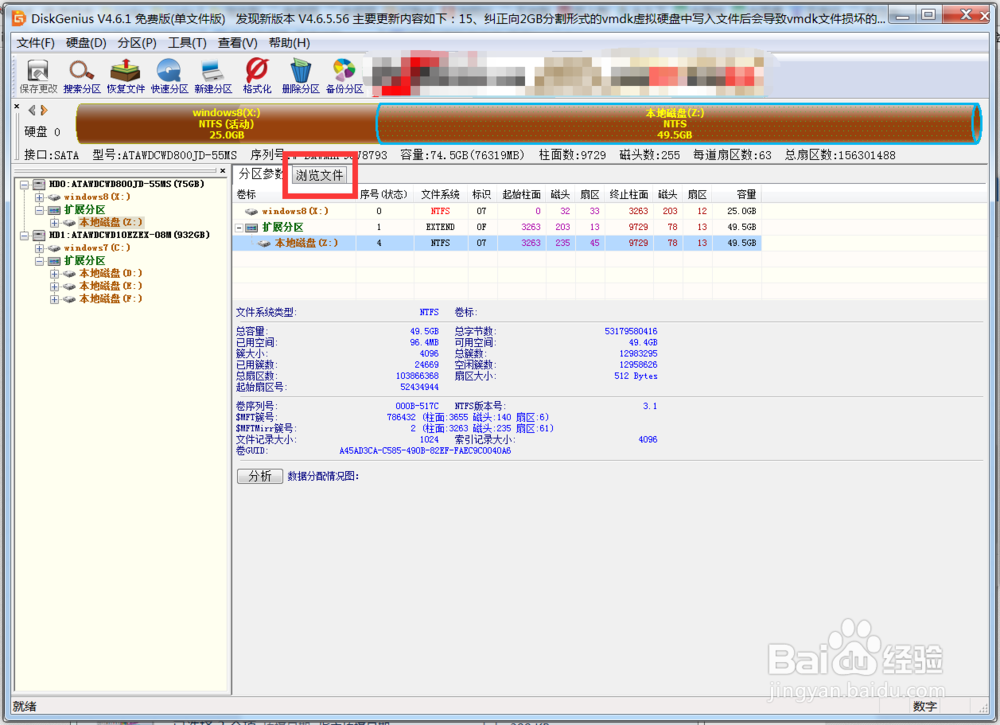The image size is (1000, 725).
Task: Open the 备份分区 (Backup partition) tool
Action: click(x=344, y=76)
